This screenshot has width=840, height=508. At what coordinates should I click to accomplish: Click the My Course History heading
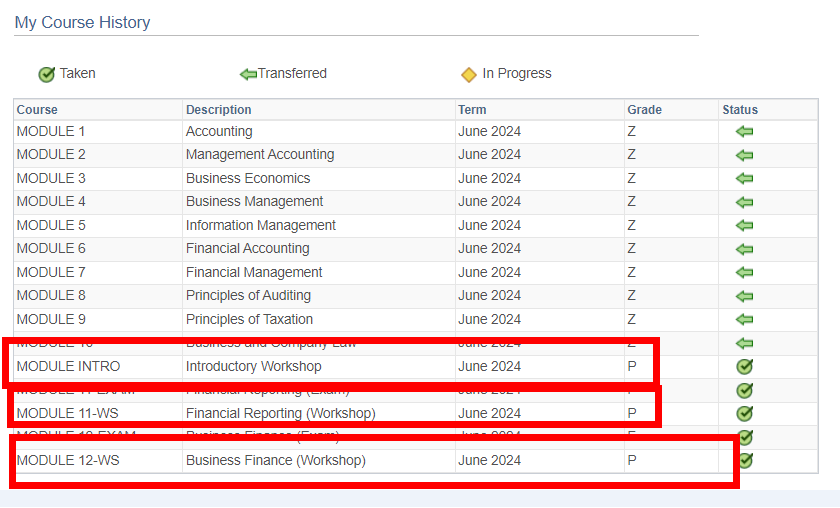coord(82,22)
